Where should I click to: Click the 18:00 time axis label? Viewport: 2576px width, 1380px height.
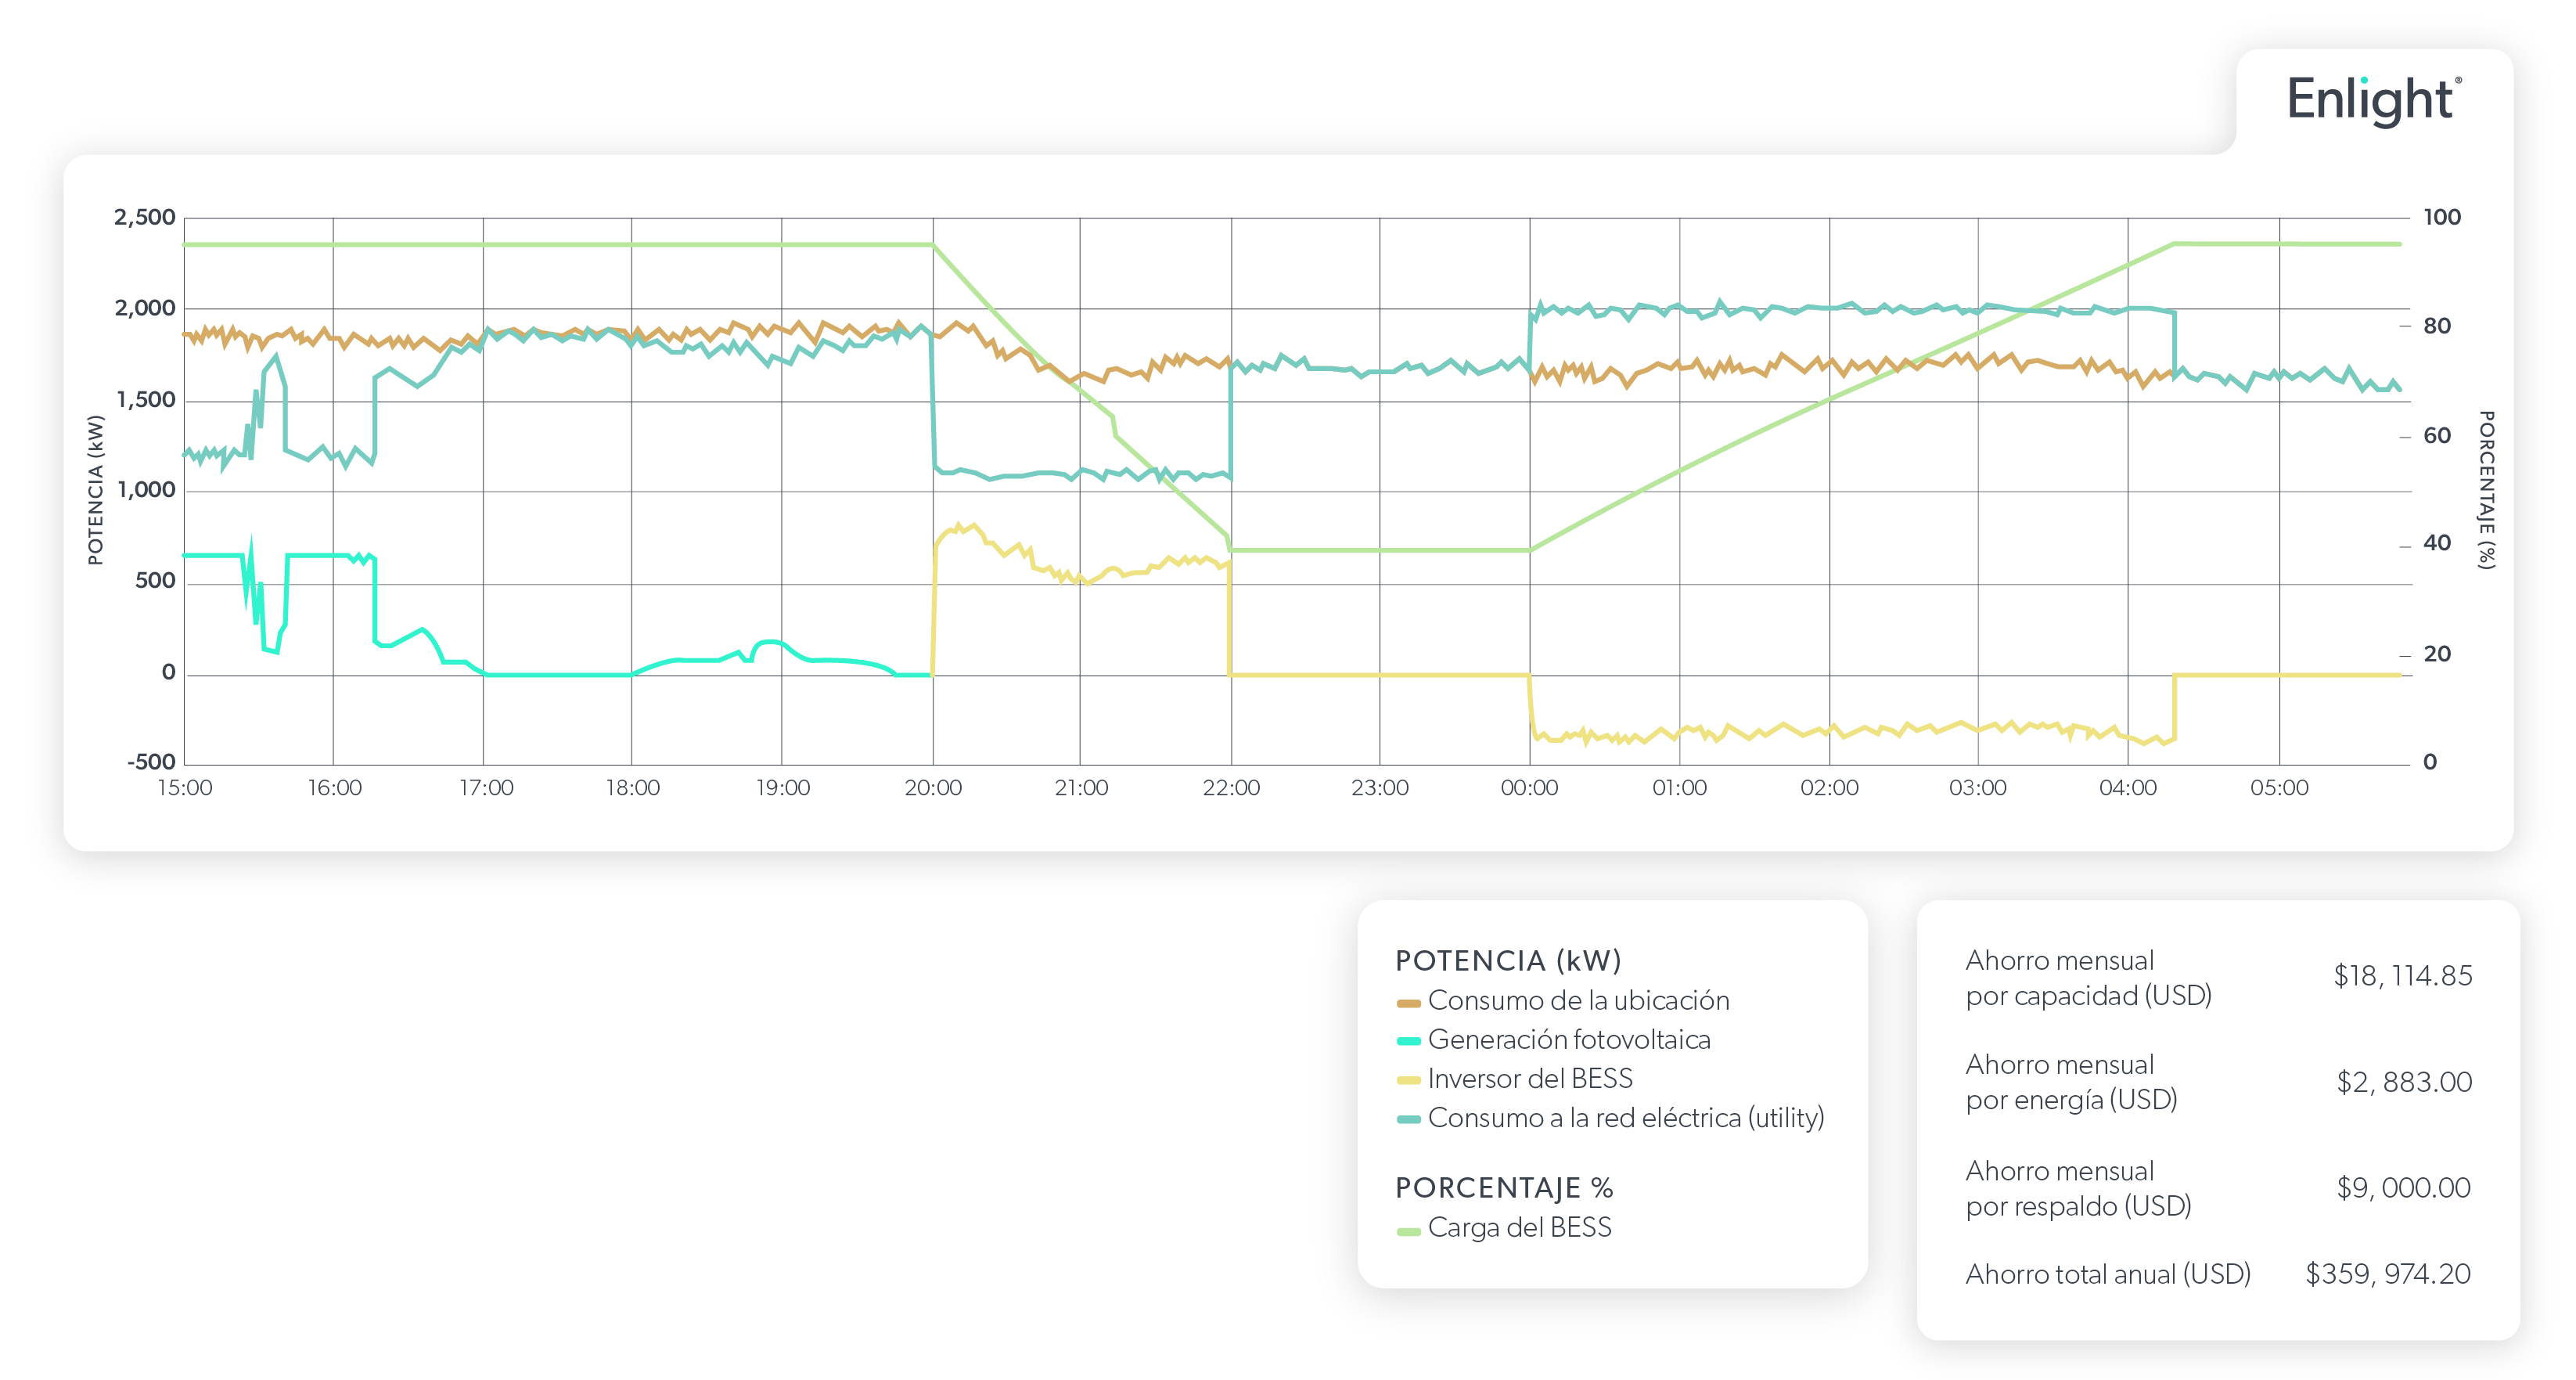pyautogui.click(x=633, y=788)
